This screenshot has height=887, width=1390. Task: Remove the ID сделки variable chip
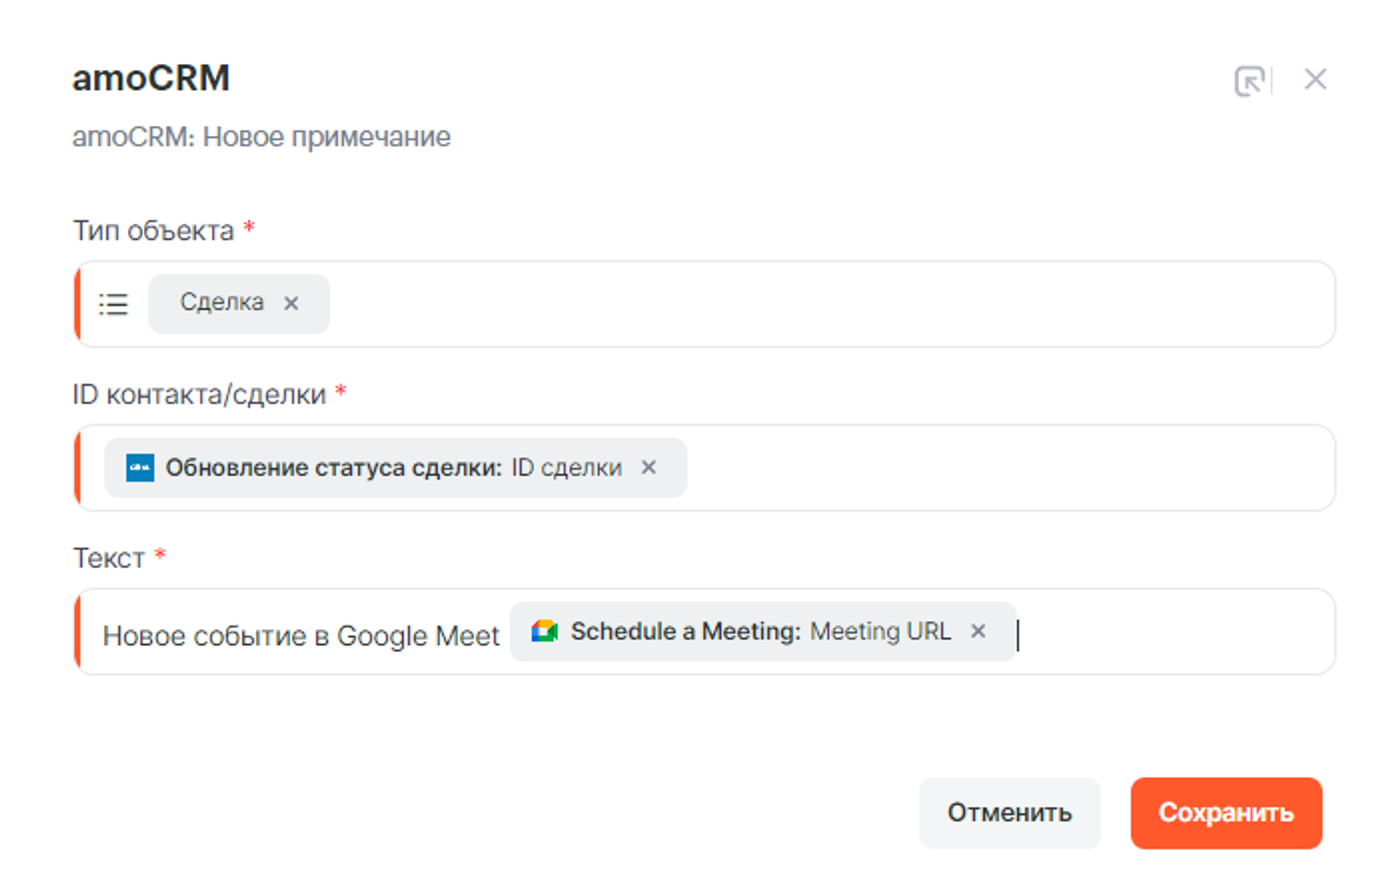[x=649, y=468]
